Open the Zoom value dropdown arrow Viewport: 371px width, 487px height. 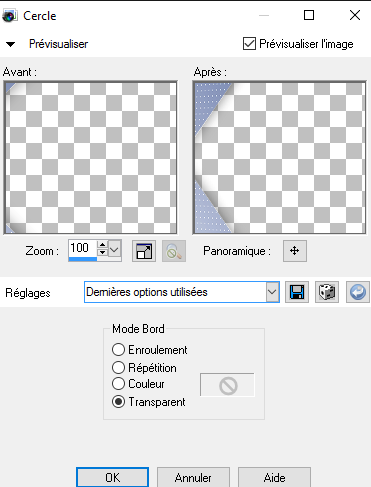tap(114, 249)
